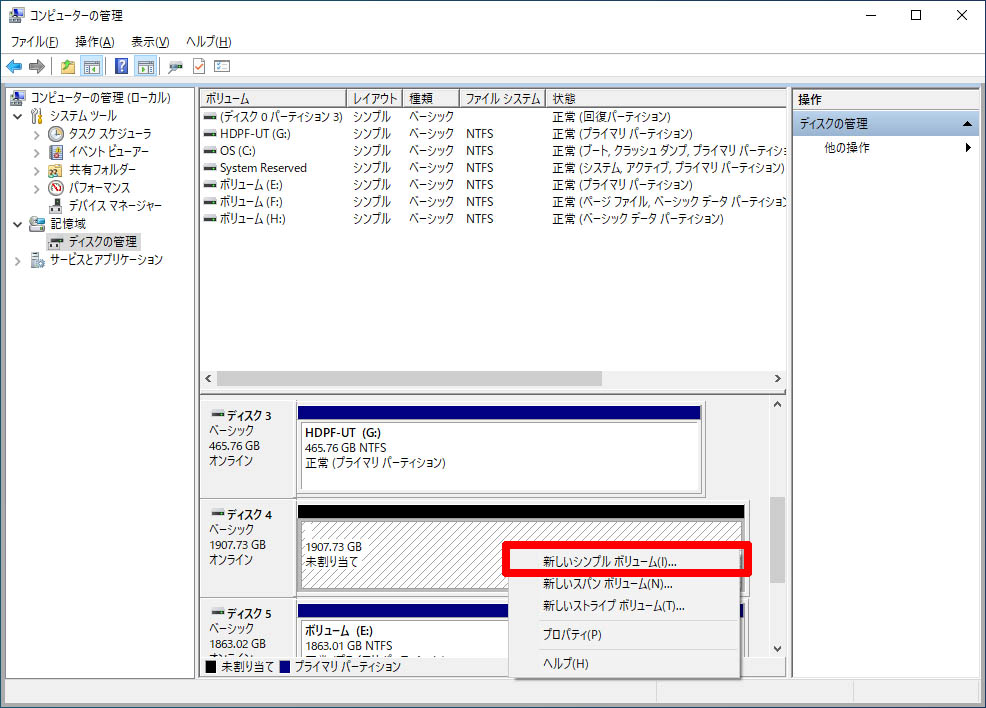Open パフォーマンス in the tree
The width and height of the screenshot is (986, 708).
coord(99,187)
